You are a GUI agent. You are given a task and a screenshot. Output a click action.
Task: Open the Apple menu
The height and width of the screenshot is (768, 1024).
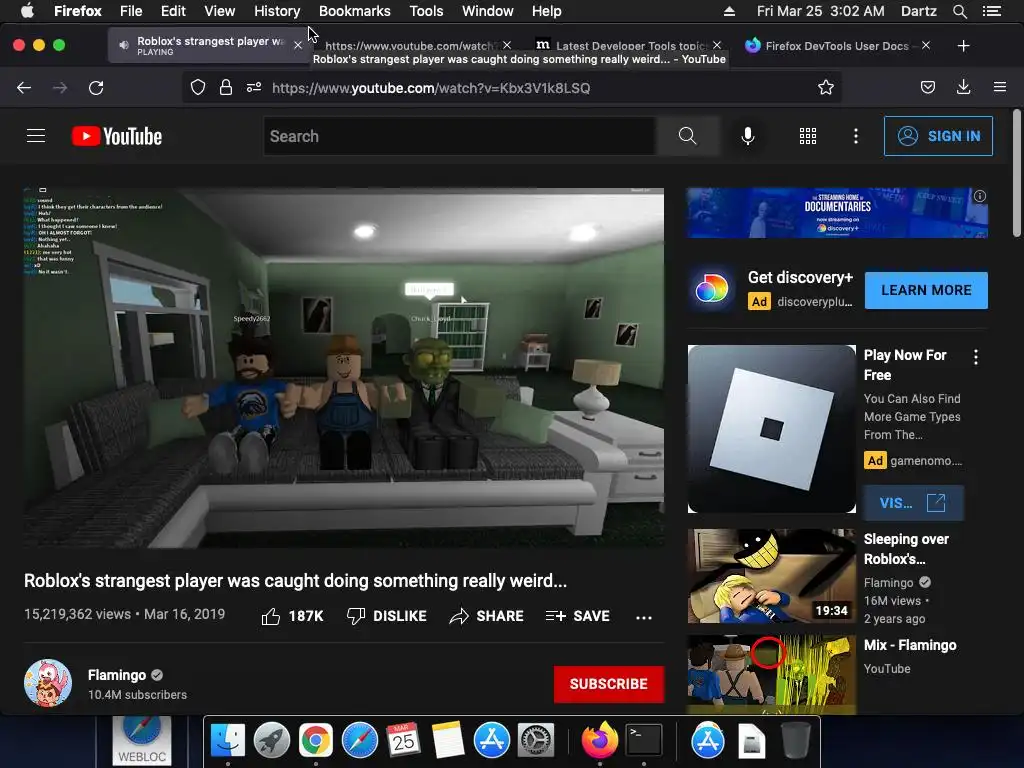27,11
